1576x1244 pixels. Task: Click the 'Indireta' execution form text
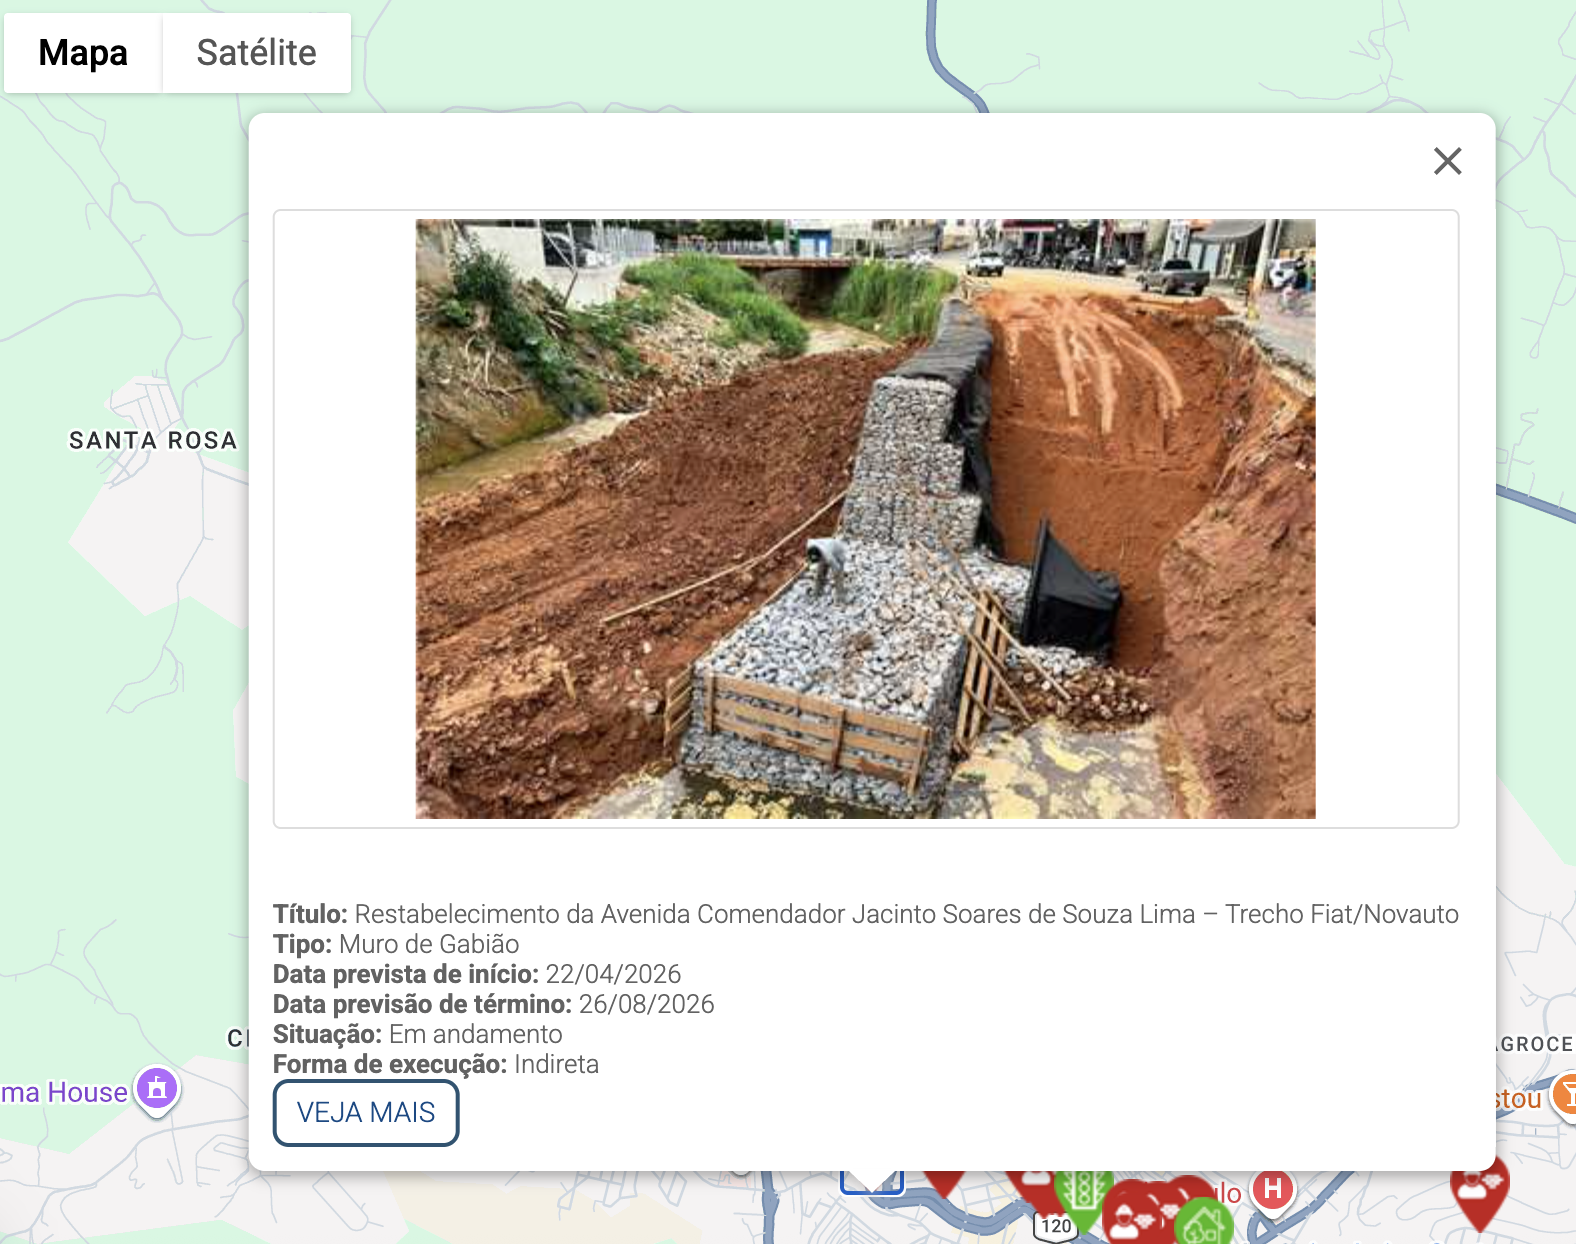click(556, 1064)
